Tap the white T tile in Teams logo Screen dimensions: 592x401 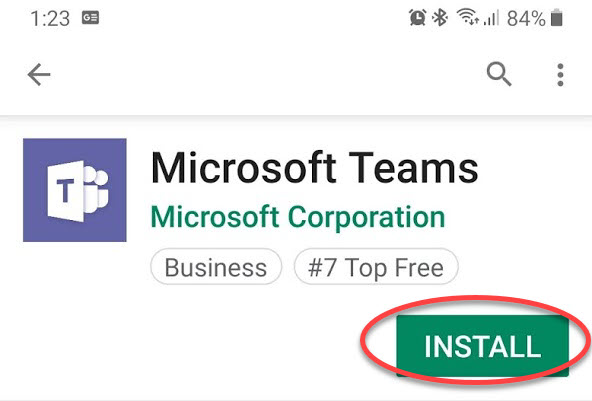pos(65,191)
